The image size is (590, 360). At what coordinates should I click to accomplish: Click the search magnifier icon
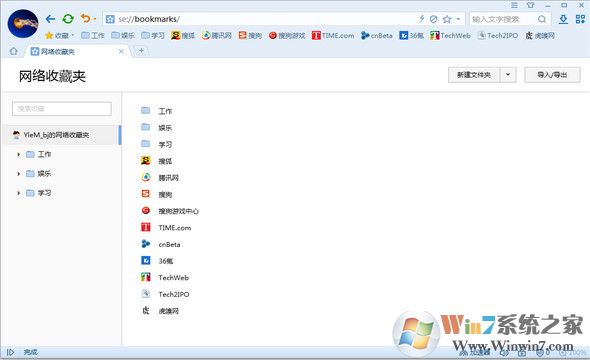point(541,19)
